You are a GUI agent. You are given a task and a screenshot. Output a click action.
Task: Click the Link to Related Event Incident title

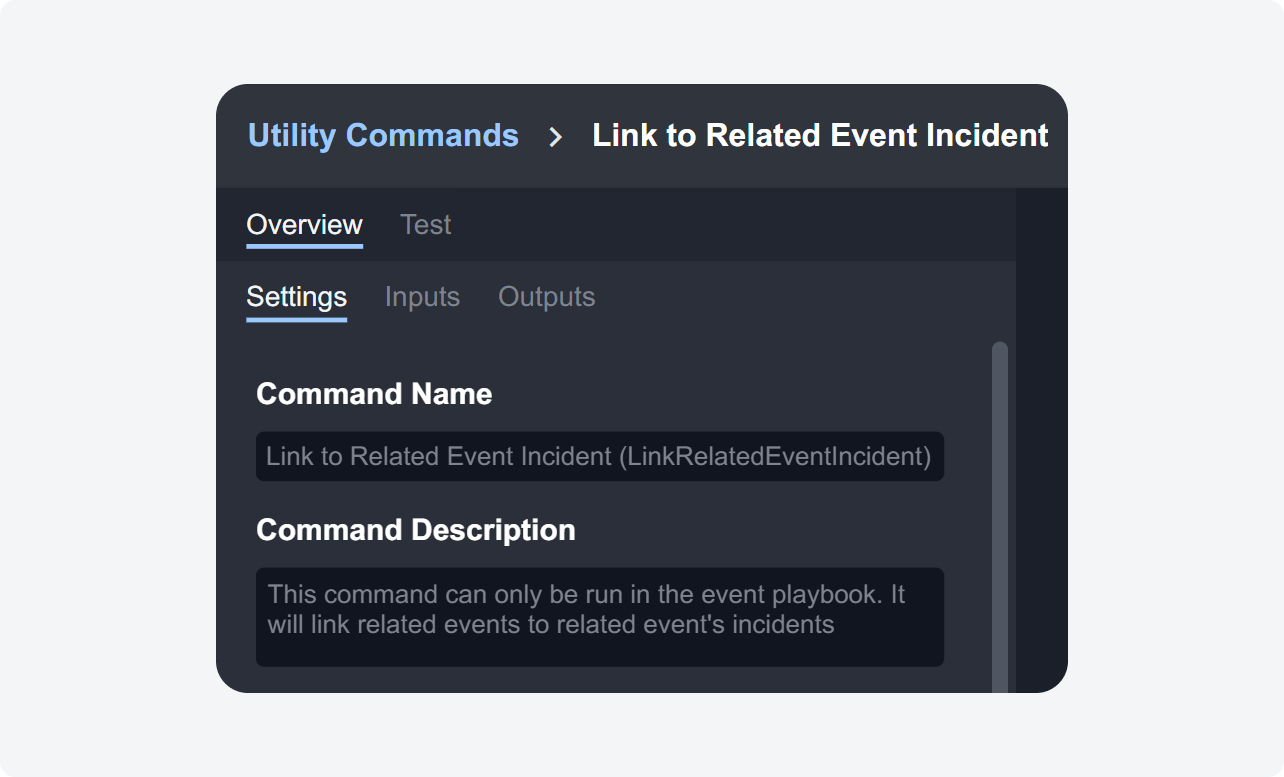819,136
